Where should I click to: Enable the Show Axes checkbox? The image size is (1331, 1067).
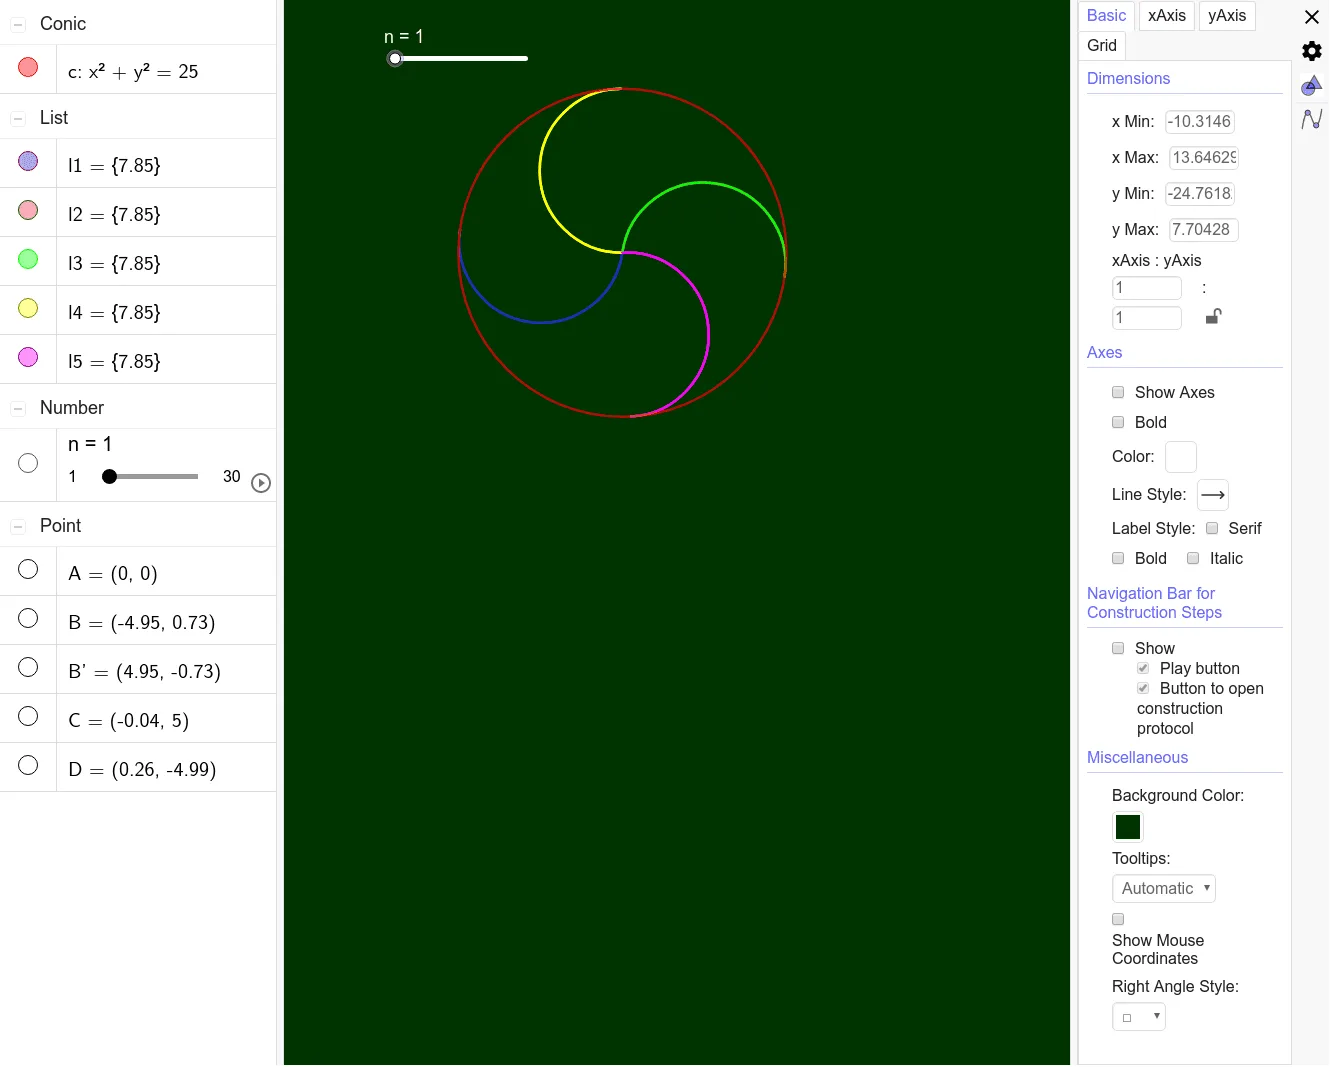[1118, 392]
